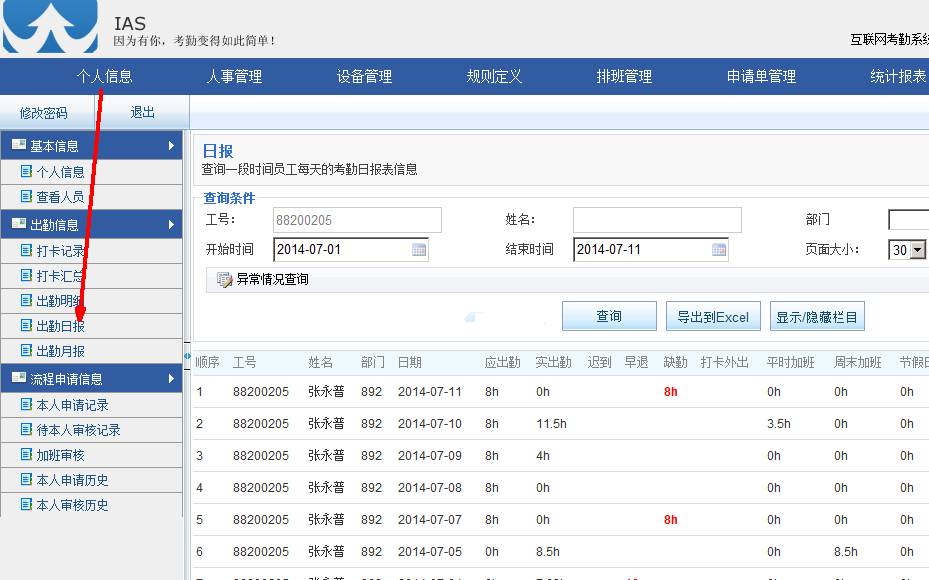This screenshot has width=929, height=580.
Task: Click the 日期 column header
Action: pyautogui.click(x=409, y=363)
